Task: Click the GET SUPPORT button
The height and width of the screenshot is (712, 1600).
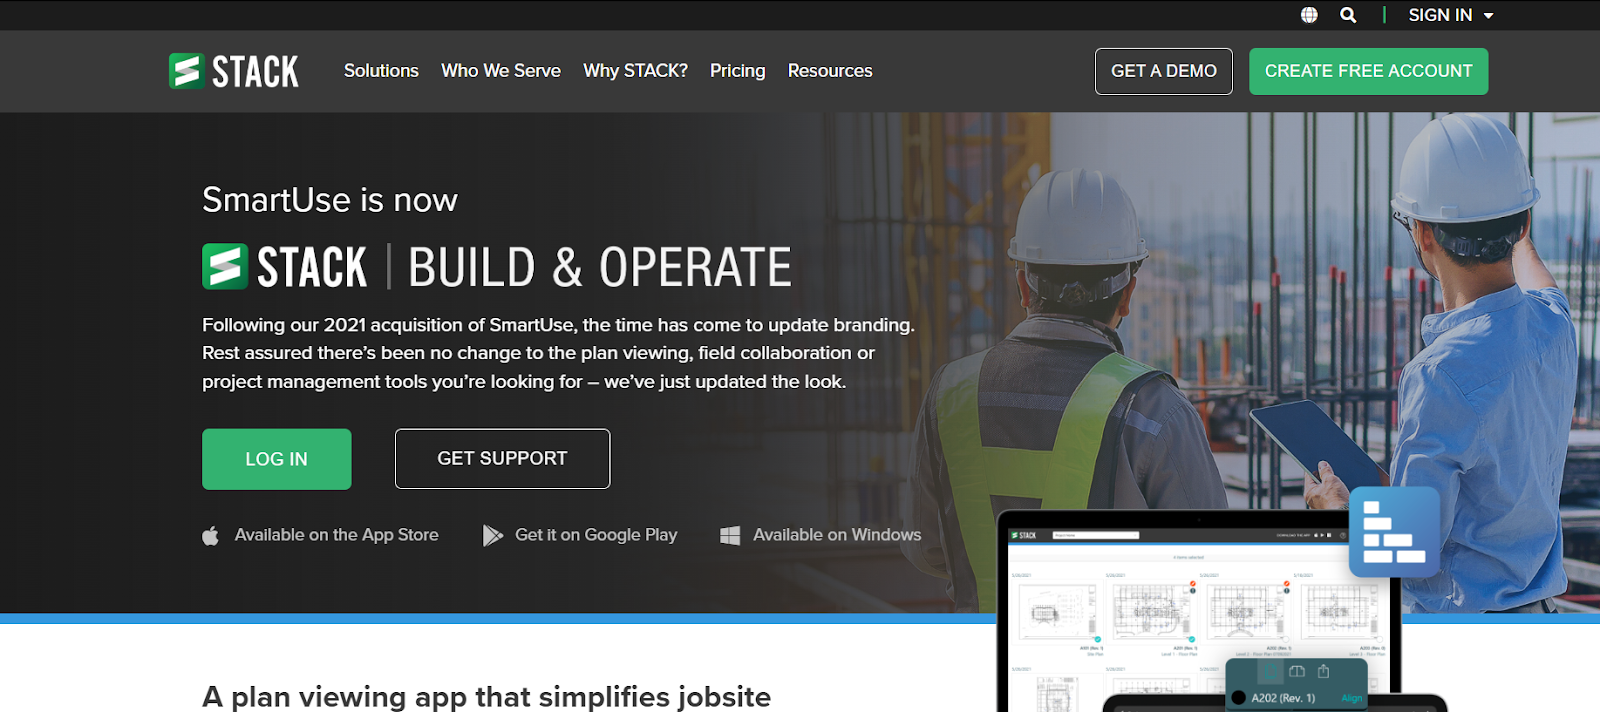Action: coord(502,459)
